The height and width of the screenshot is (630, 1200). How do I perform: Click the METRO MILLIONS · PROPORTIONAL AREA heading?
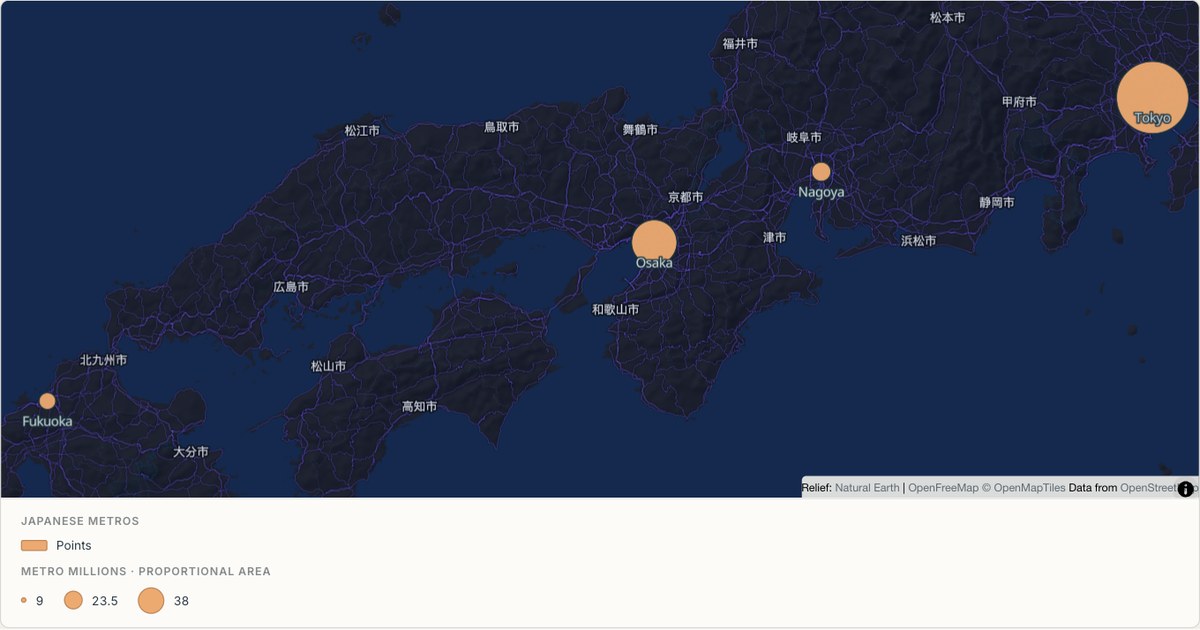146,571
